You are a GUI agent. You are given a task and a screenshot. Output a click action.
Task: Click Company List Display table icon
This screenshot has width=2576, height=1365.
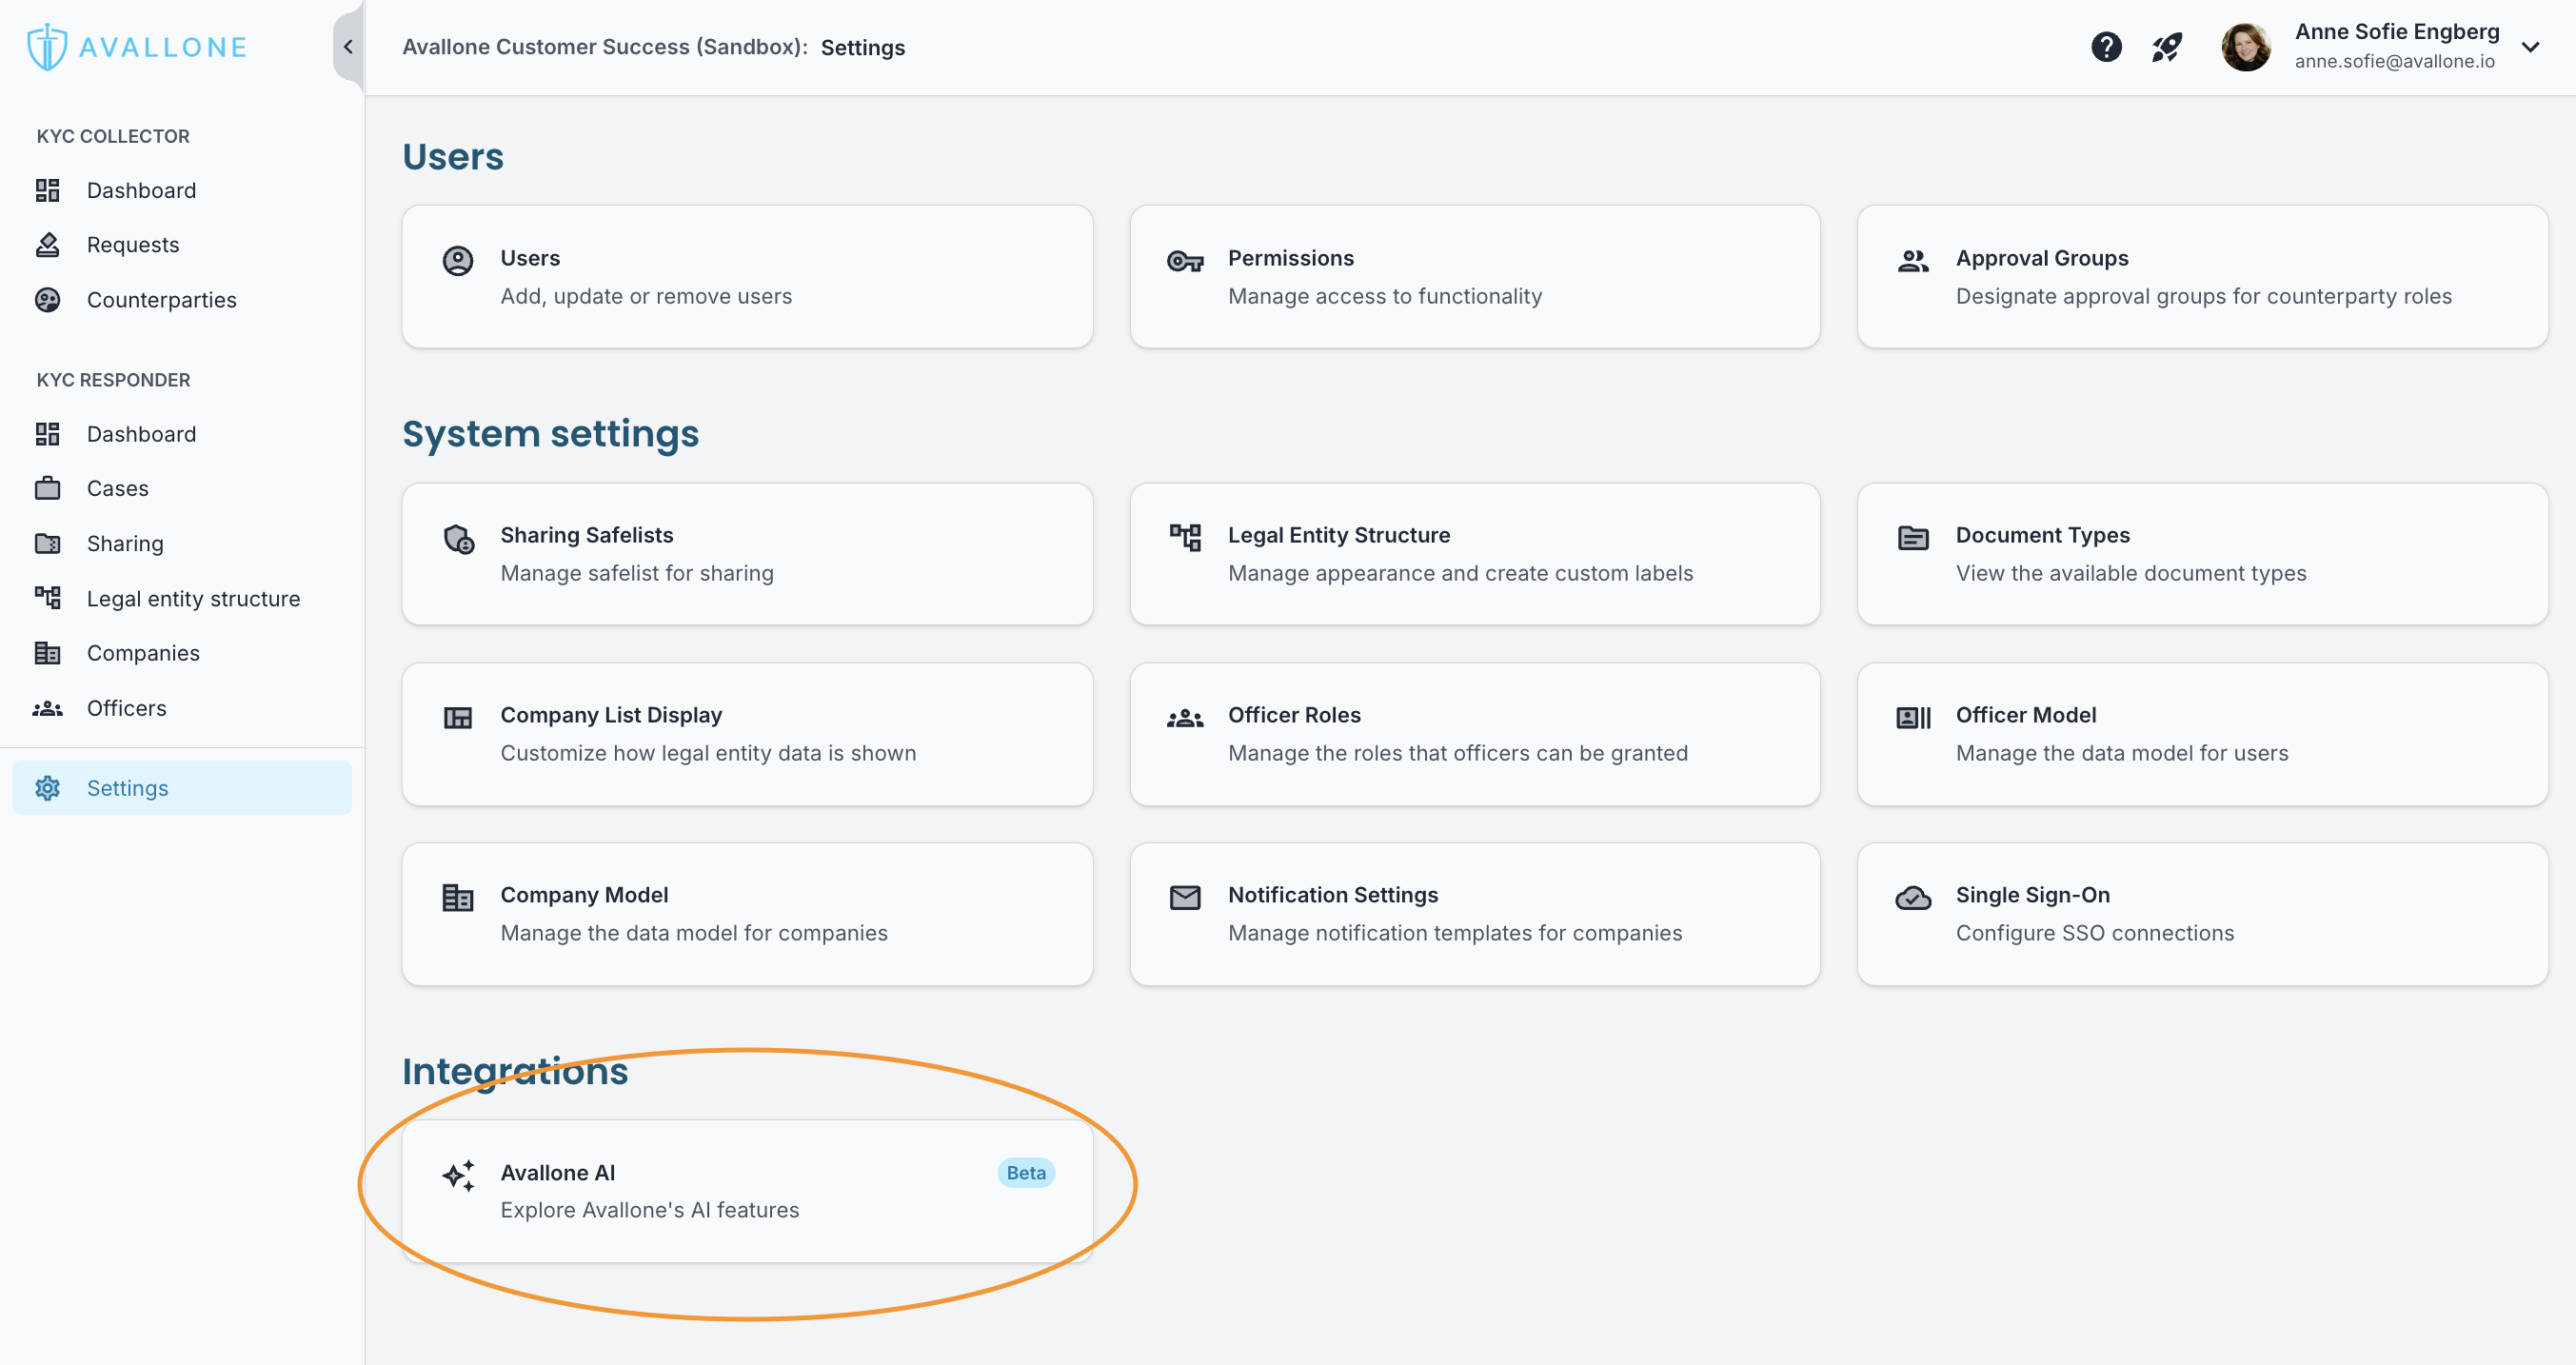tap(458, 718)
